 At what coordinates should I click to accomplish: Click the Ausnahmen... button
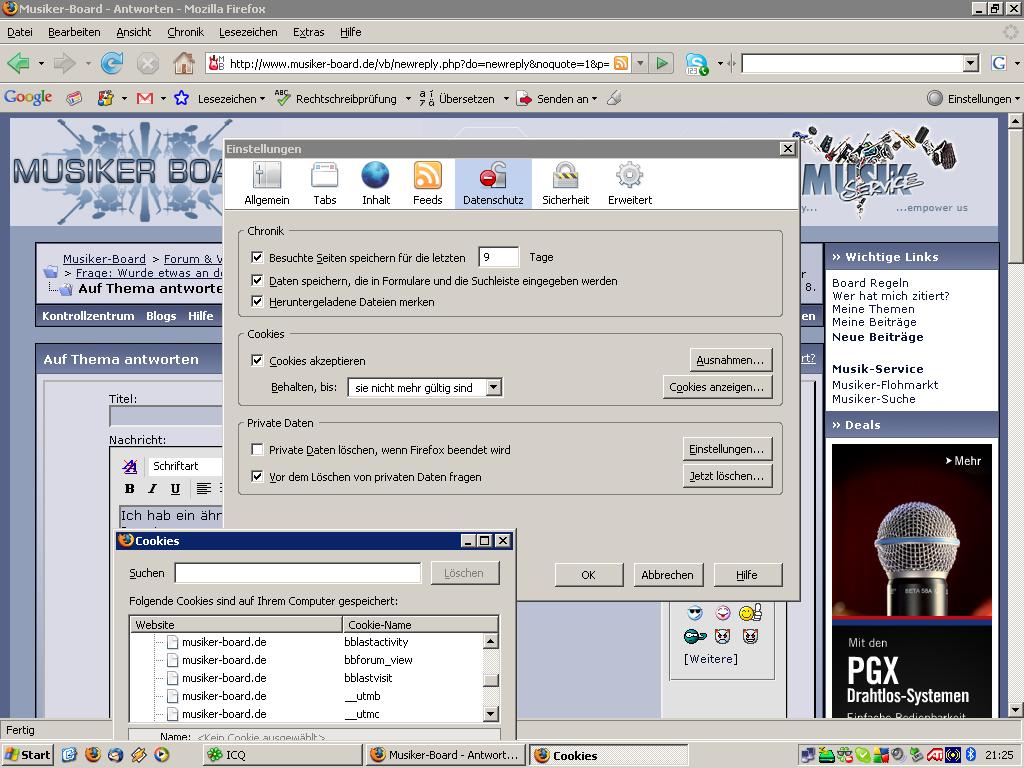click(x=731, y=360)
